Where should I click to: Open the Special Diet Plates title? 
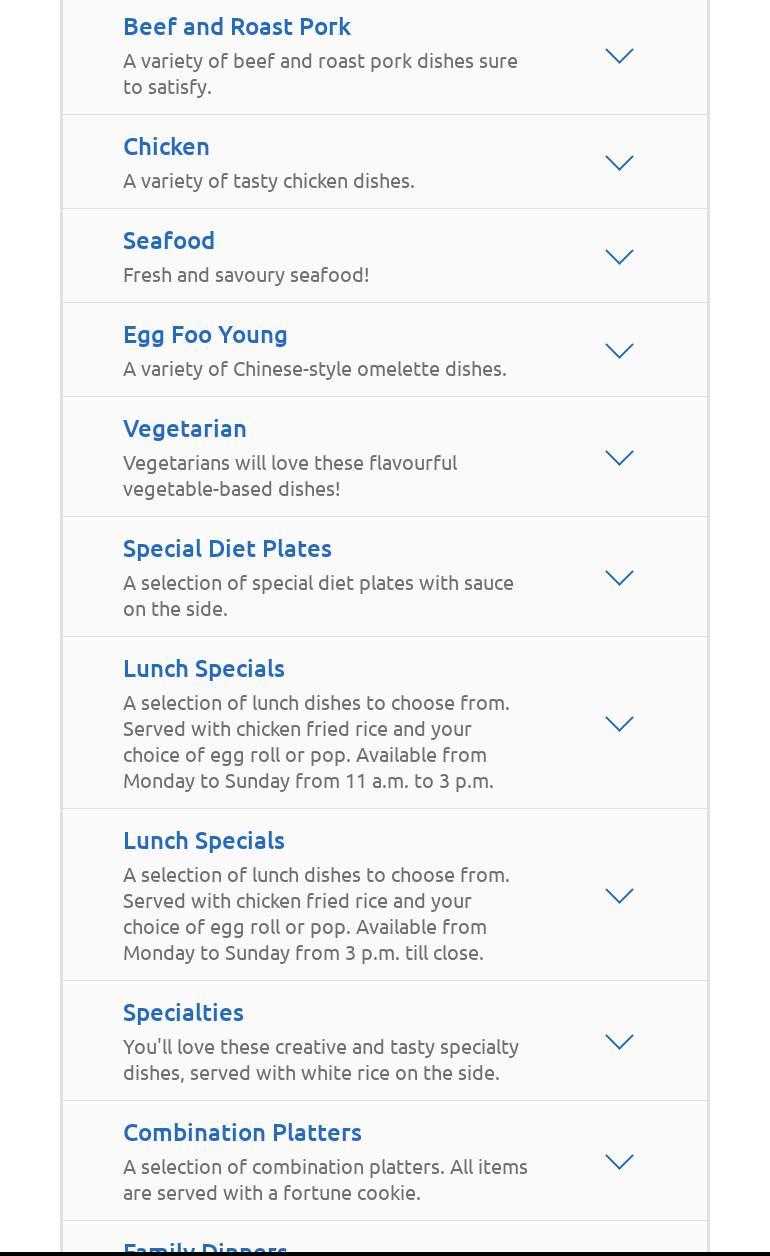click(x=227, y=549)
